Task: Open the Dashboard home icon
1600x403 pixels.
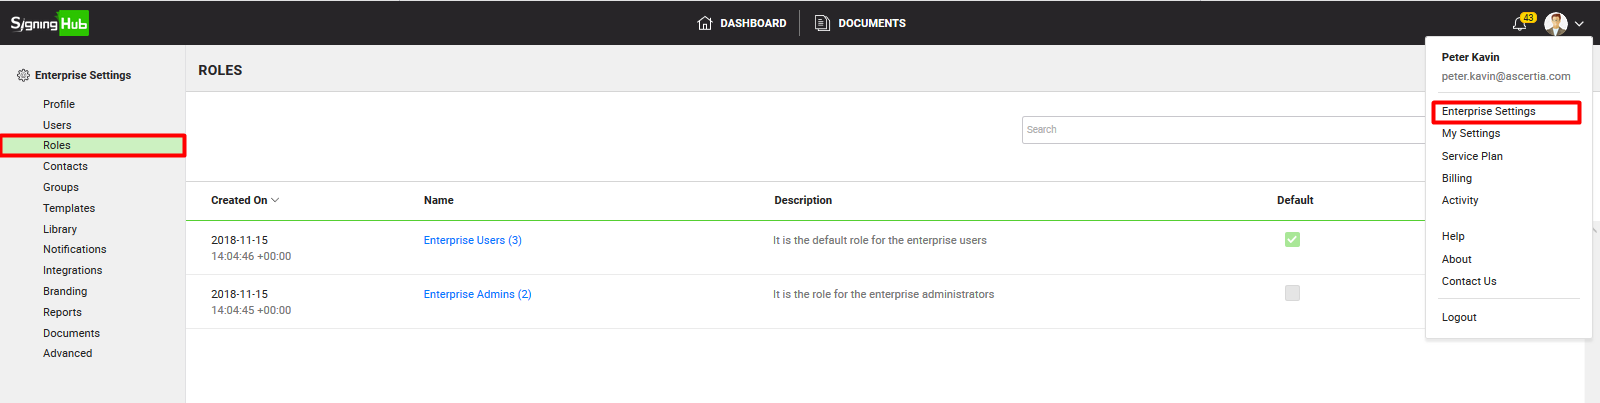Action: (705, 23)
